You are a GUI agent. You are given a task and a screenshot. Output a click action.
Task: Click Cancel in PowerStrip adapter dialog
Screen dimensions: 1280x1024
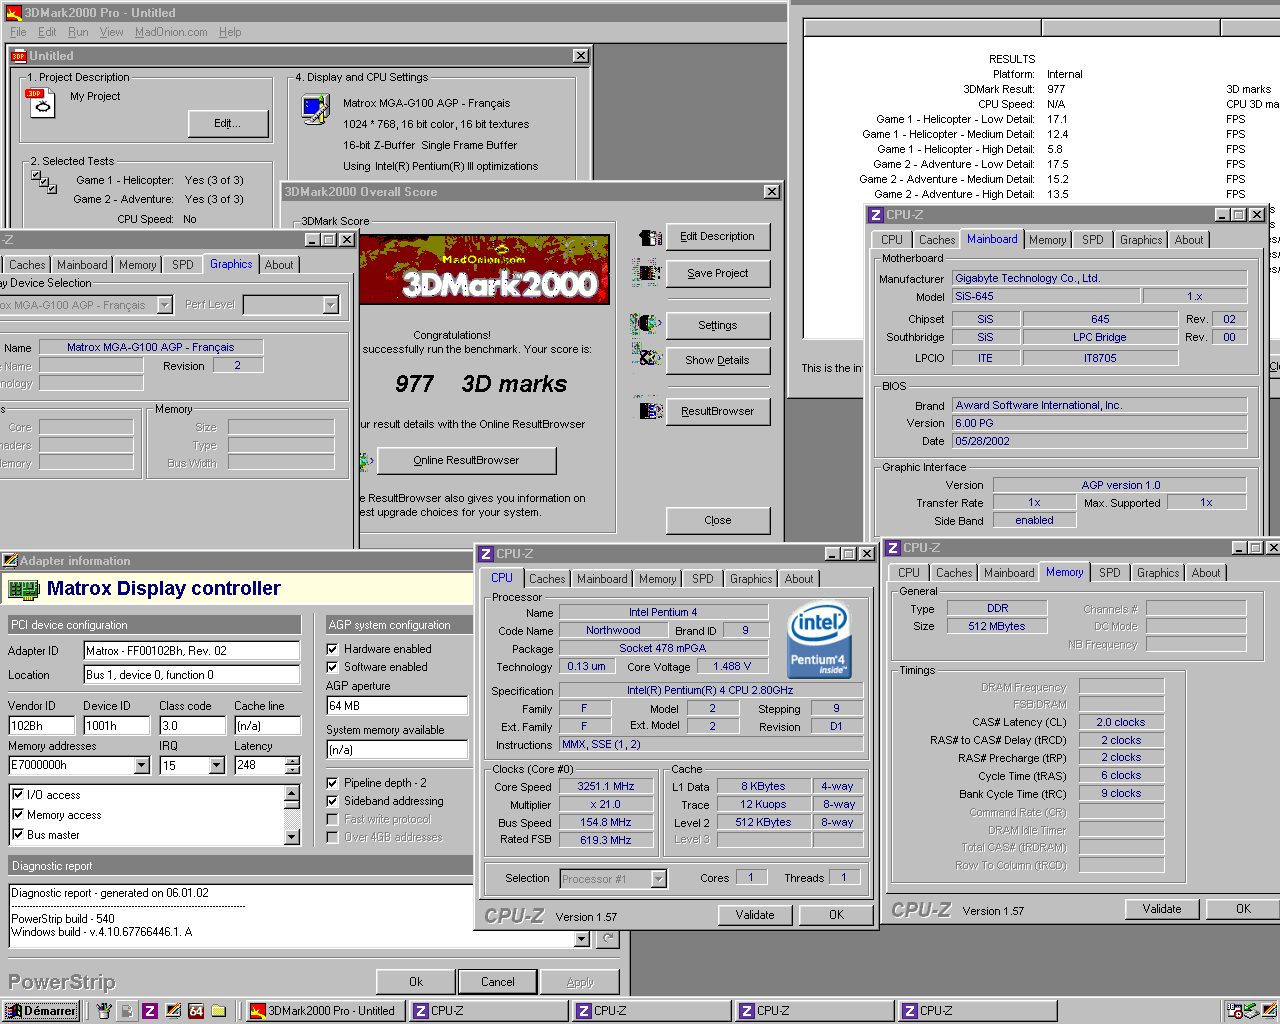(x=498, y=982)
